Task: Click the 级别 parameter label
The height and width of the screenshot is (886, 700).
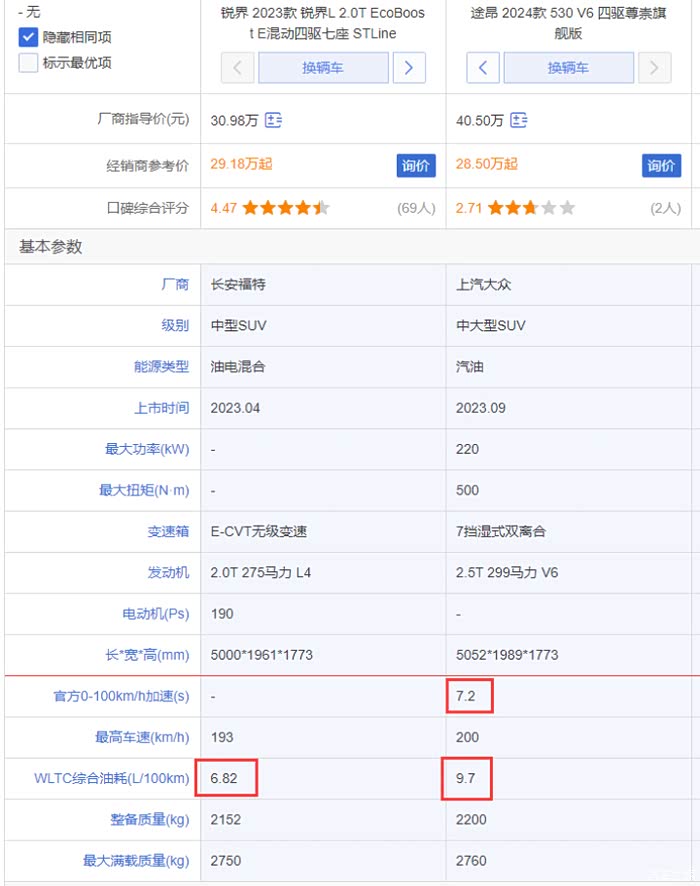Action: coord(175,325)
